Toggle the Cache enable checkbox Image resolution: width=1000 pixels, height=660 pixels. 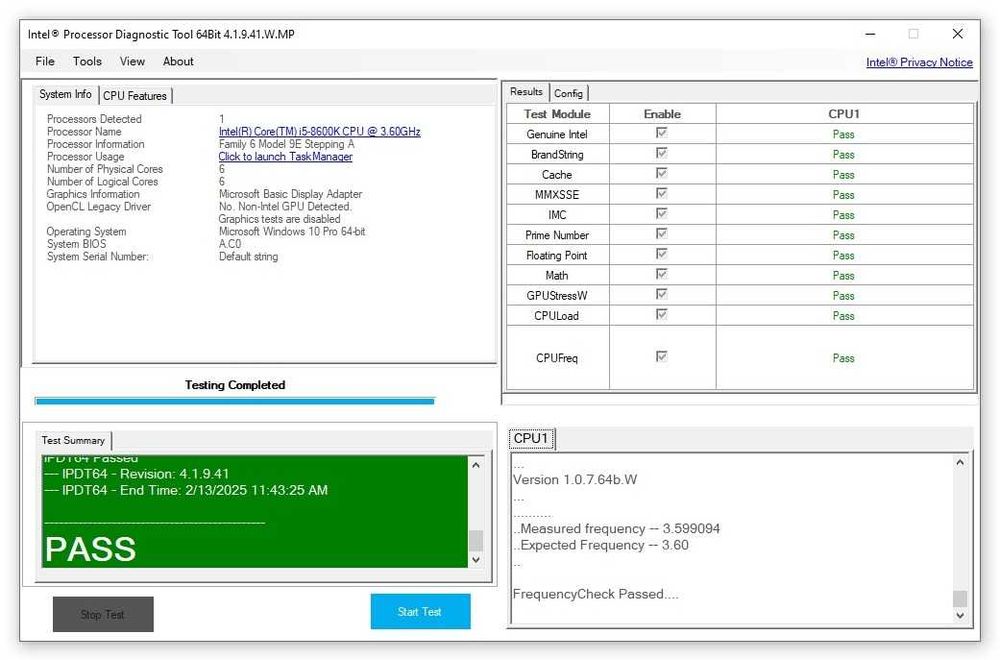point(661,173)
